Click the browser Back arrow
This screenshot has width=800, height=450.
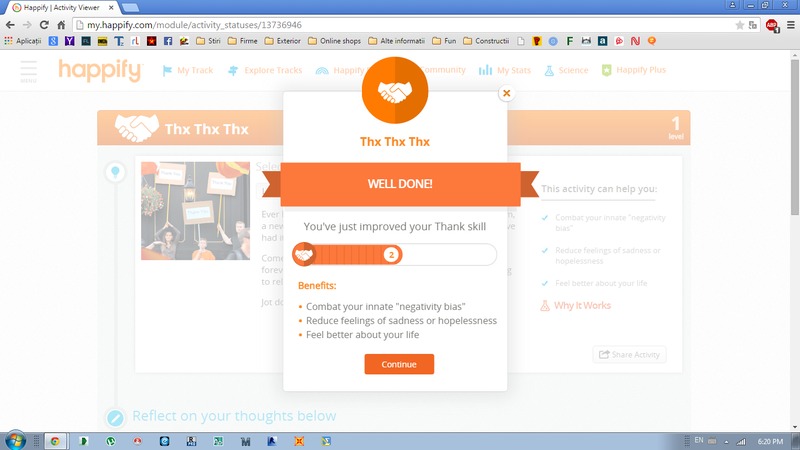click(10, 25)
